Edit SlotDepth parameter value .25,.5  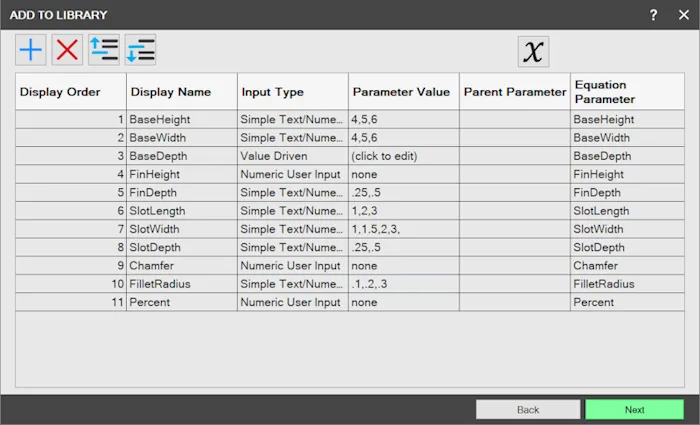pyautogui.click(x=404, y=248)
